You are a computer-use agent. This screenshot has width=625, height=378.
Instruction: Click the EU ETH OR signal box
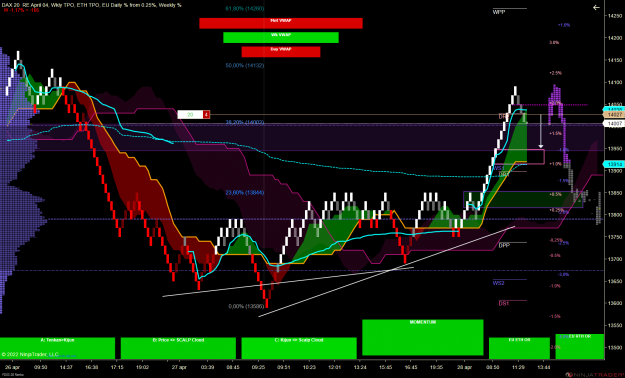519,348
